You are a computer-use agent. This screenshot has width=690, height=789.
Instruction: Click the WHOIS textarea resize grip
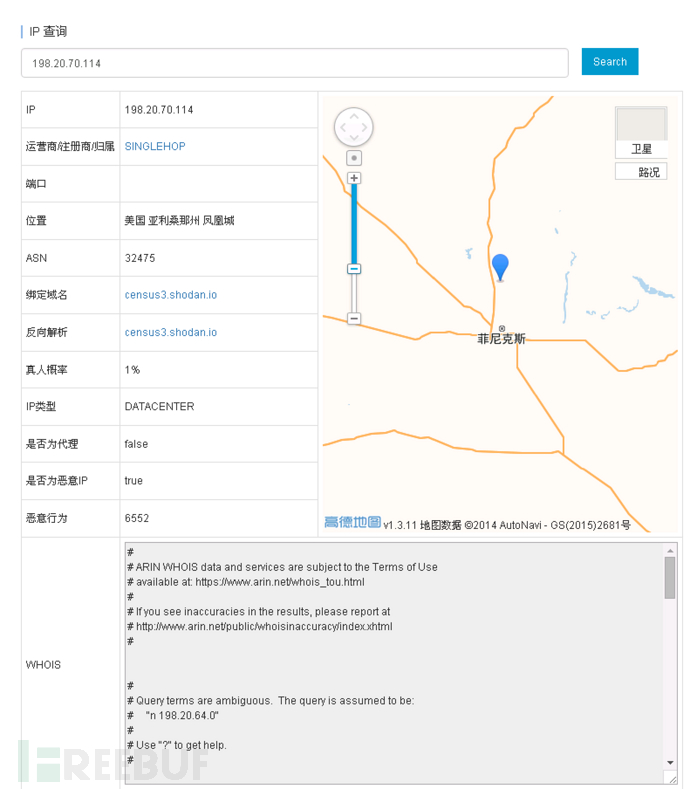pyautogui.click(x=673, y=779)
